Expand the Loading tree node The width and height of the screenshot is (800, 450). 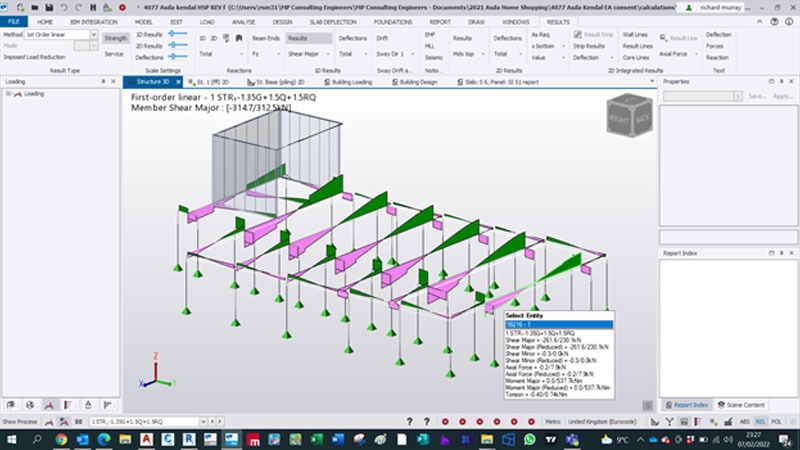[9, 94]
